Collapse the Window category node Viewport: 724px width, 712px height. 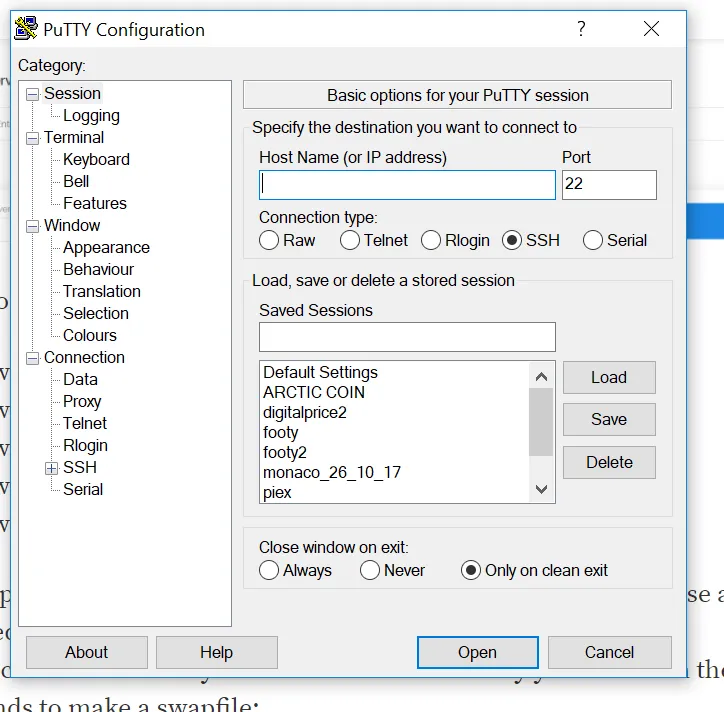[32, 226]
